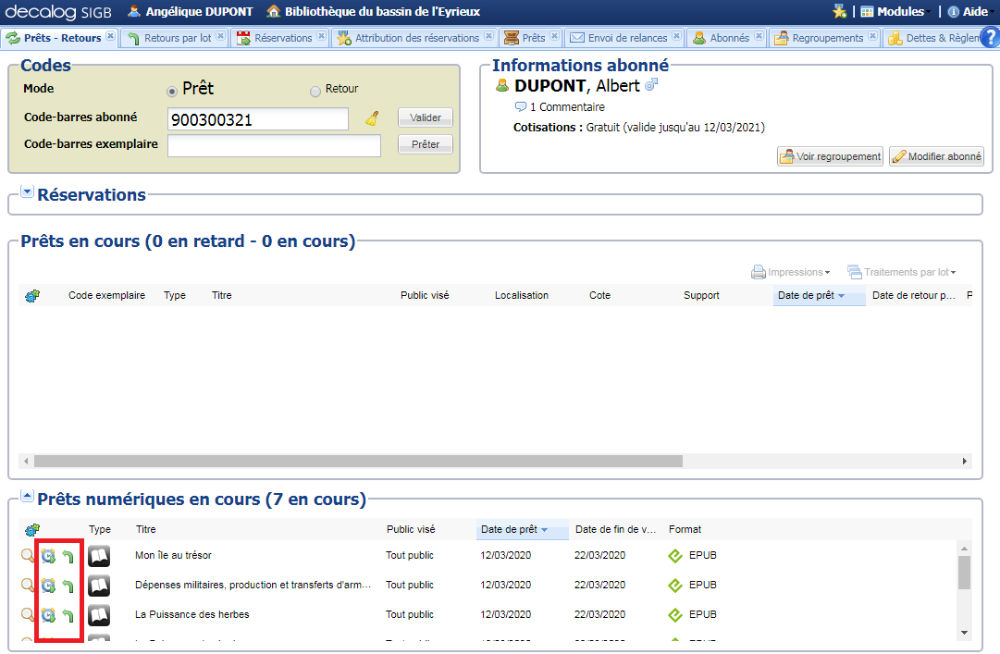Screen dimensions: 1000x654
Task: Click the broom icon beside the subscriber barcode
Action: point(372,119)
